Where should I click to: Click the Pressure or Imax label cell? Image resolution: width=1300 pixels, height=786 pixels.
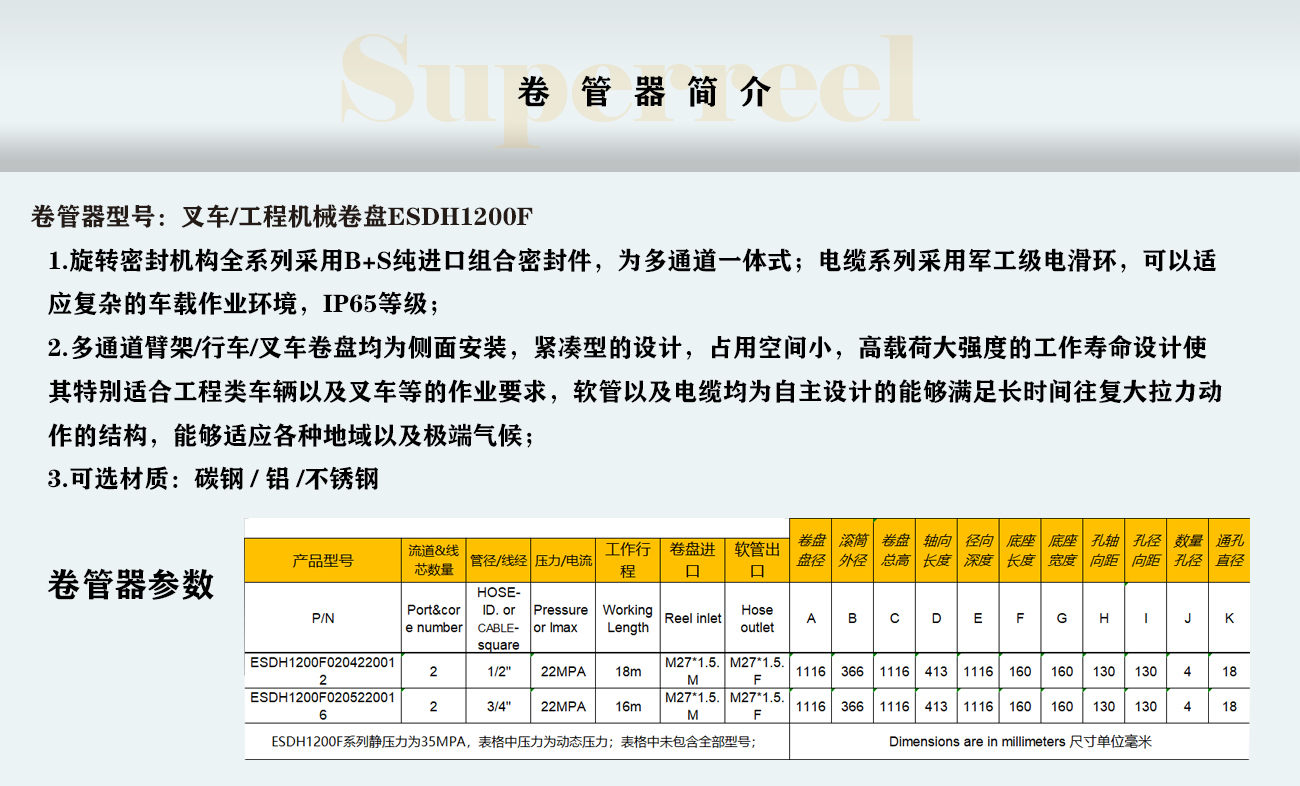pos(562,618)
